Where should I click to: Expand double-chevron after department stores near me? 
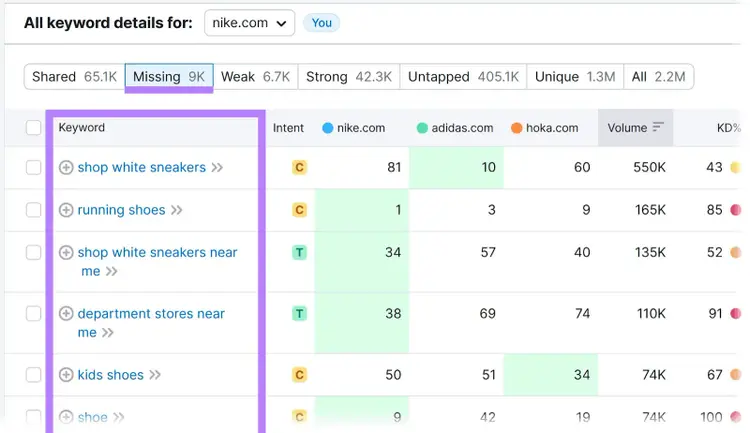pyautogui.click(x=108, y=333)
